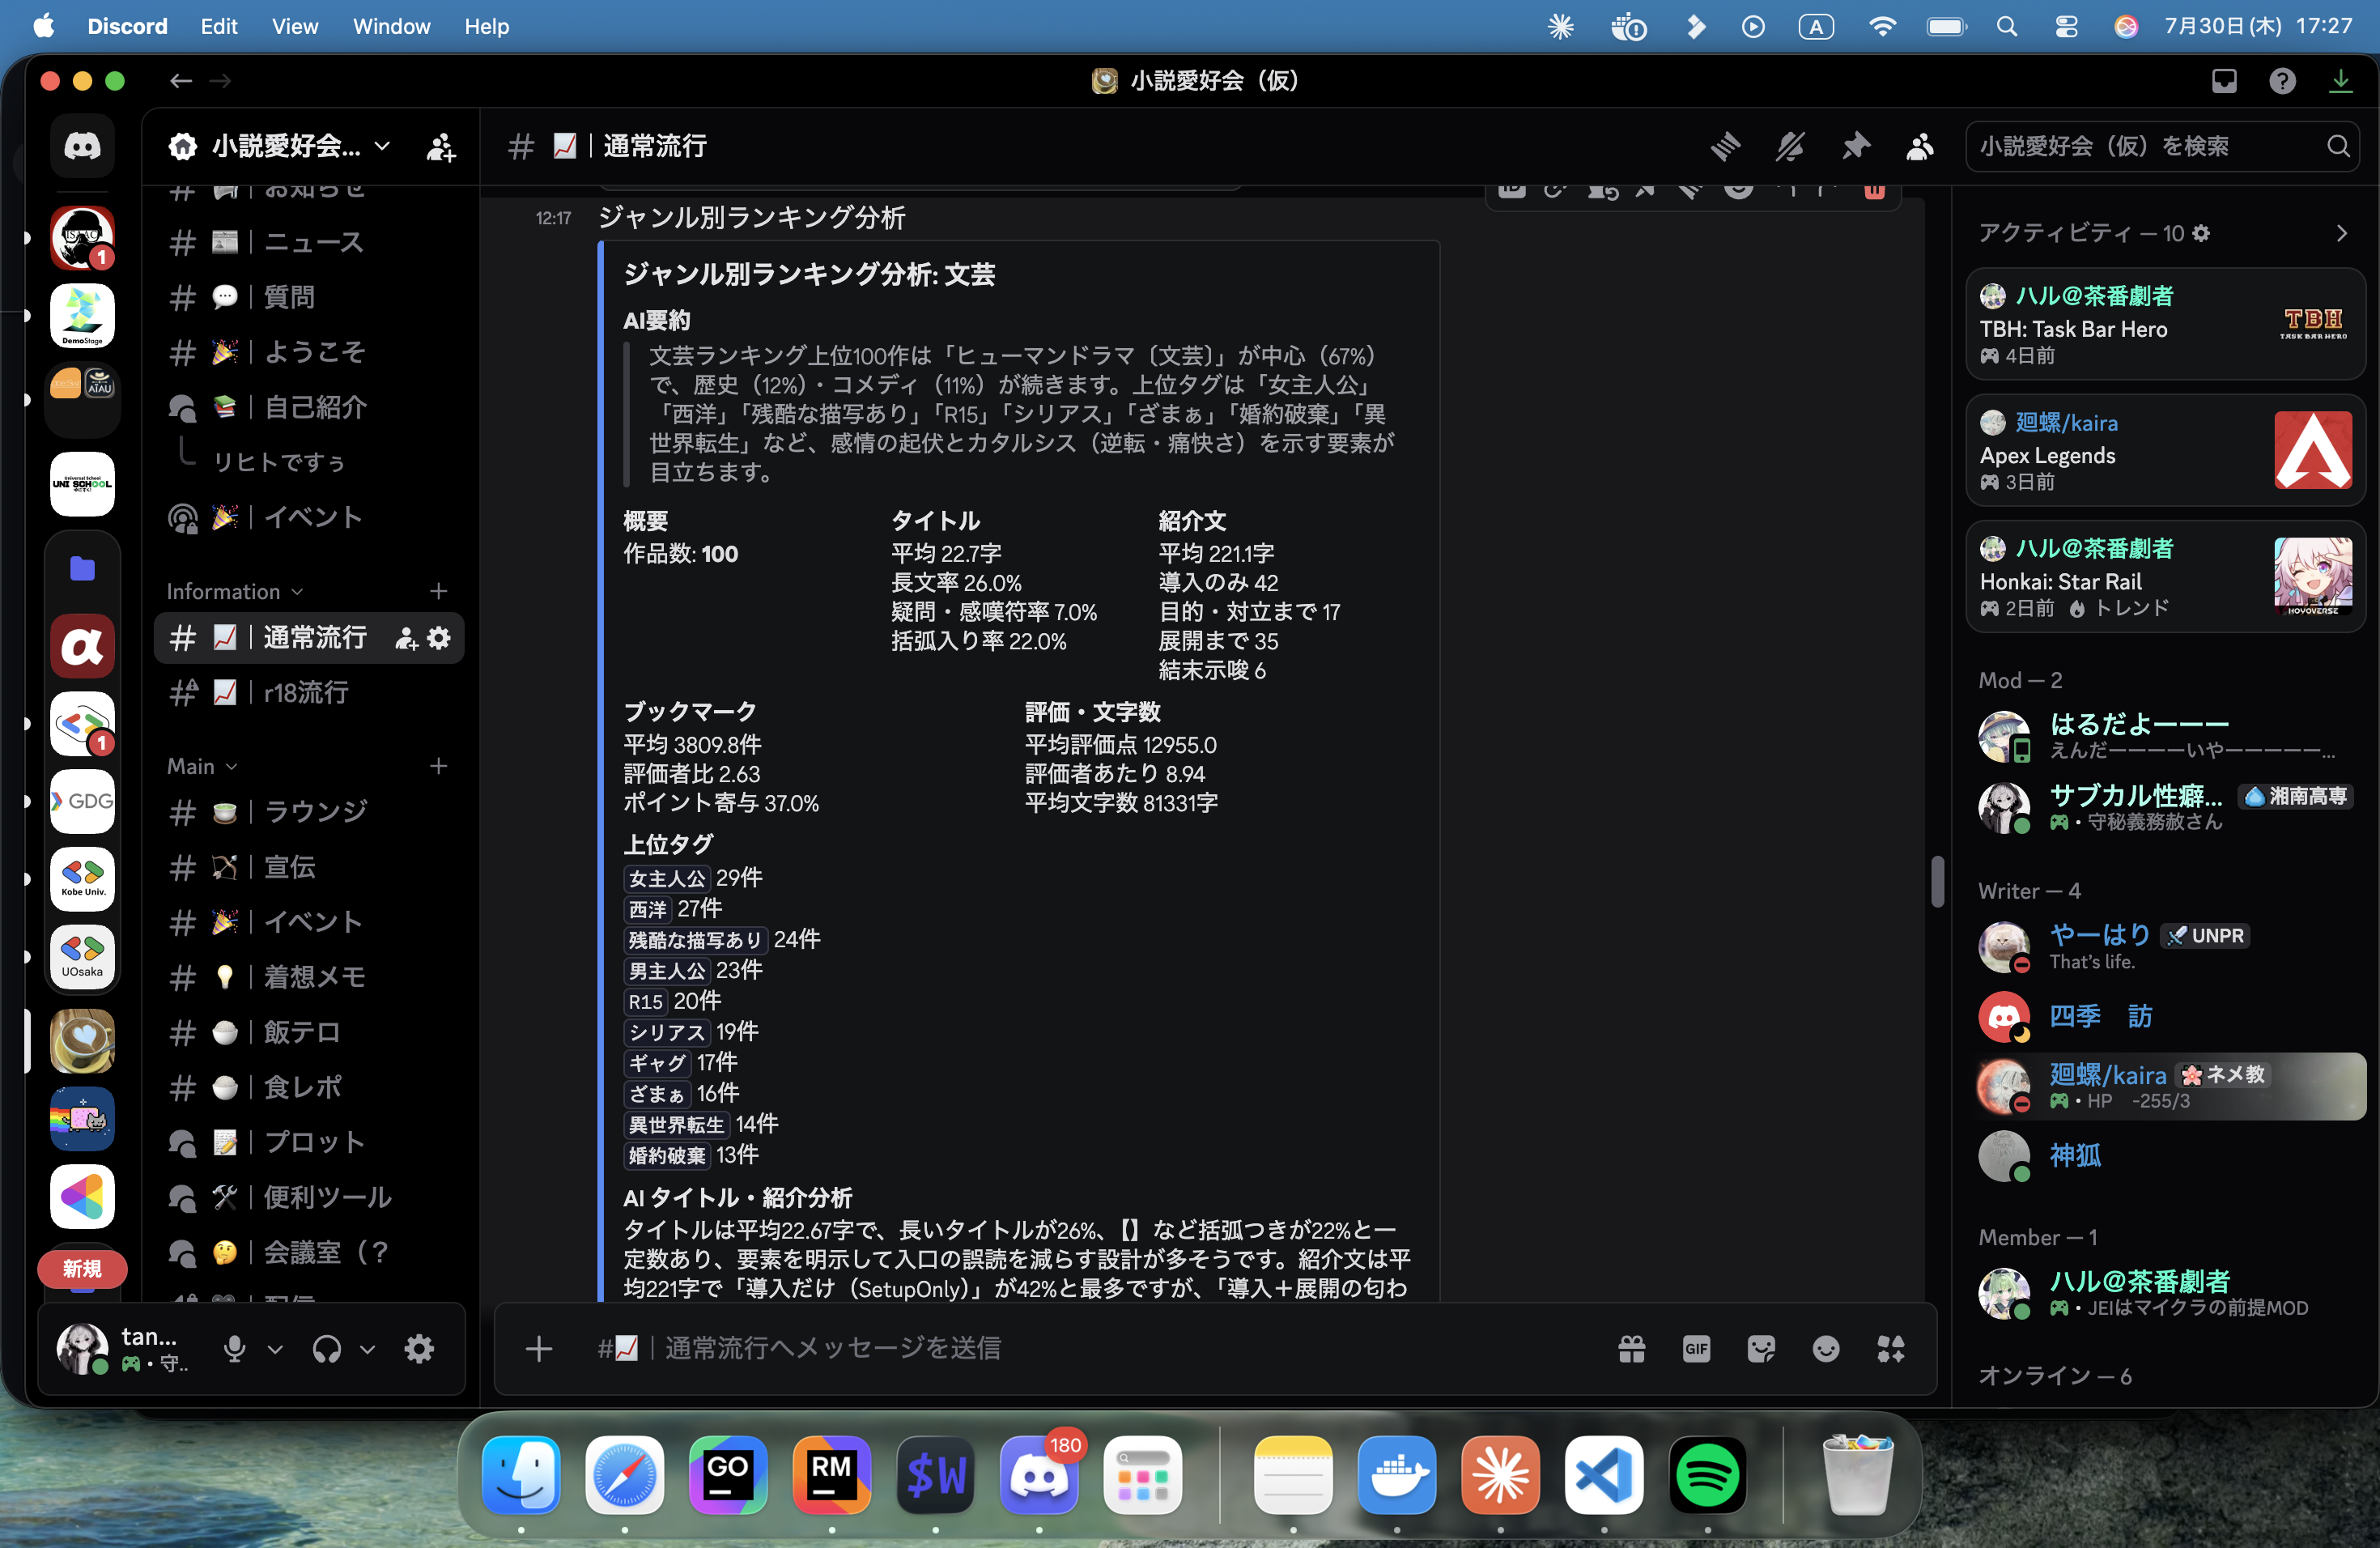Open the Edit menu in menu bar
The image size is (2380, 1548).
point(218,26)
